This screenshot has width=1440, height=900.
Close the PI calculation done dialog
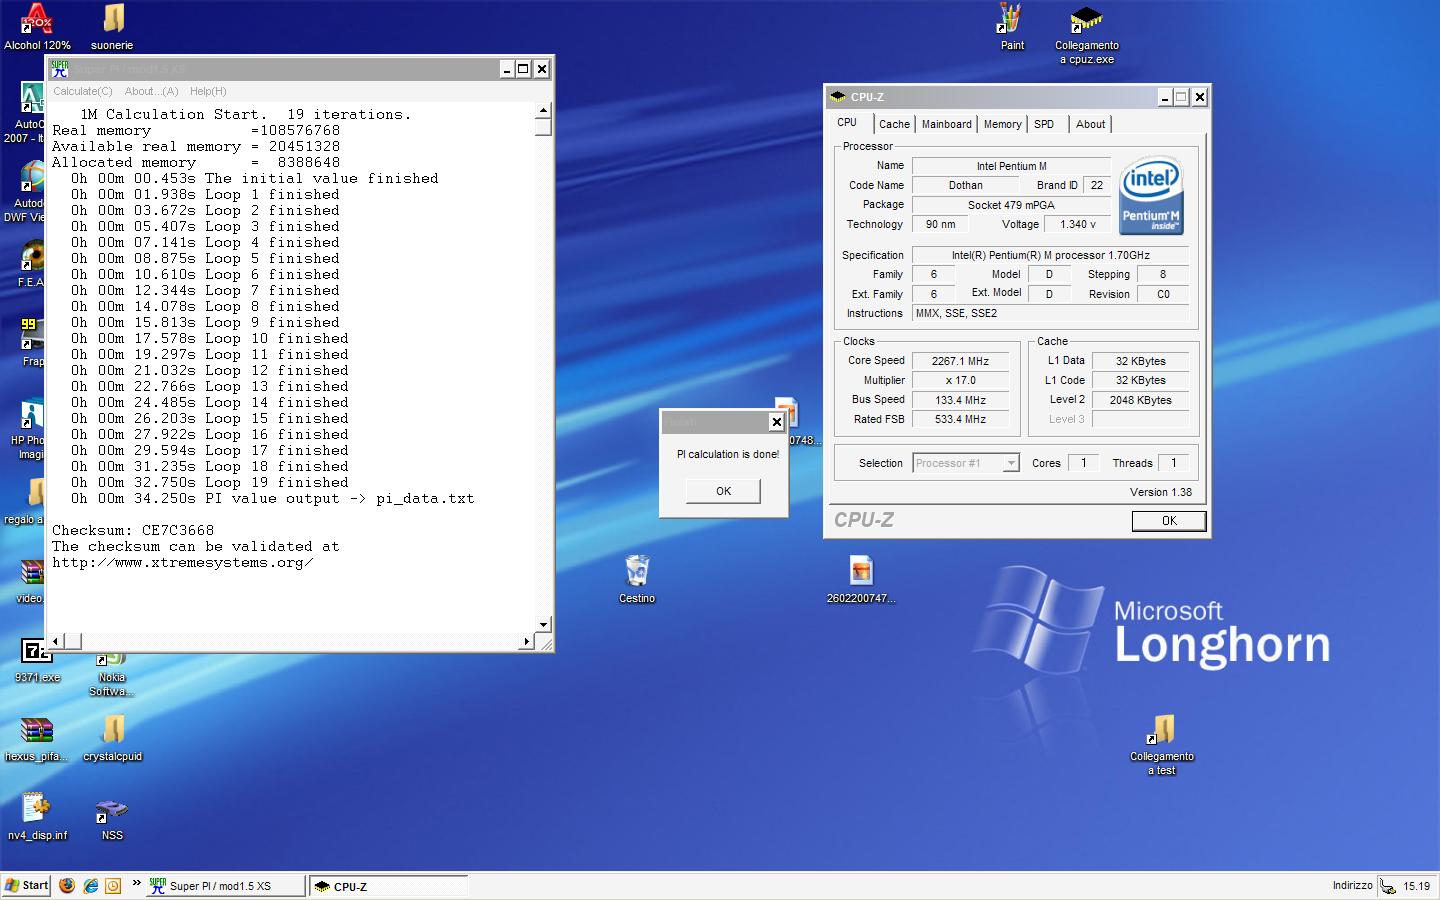click(x=776, y=422)
